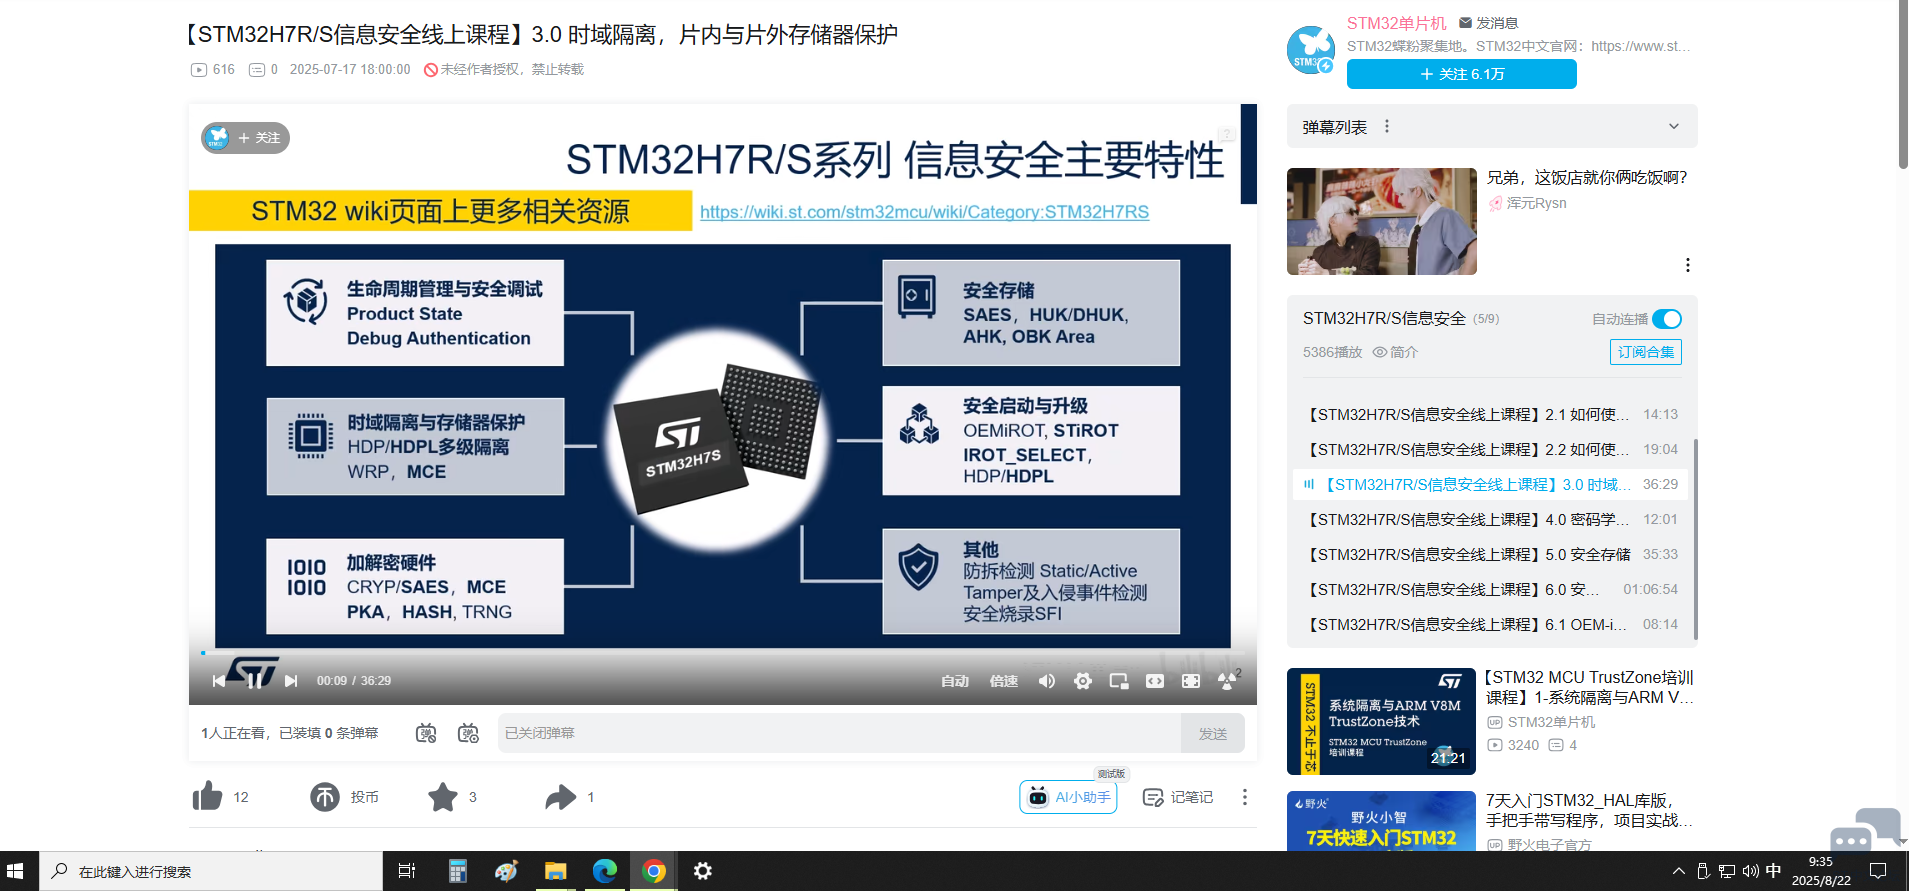This screenshot has height=891, width=1909.
Task: Open Microsoft Edge from taskbar
Action: [x=604, y=871]
